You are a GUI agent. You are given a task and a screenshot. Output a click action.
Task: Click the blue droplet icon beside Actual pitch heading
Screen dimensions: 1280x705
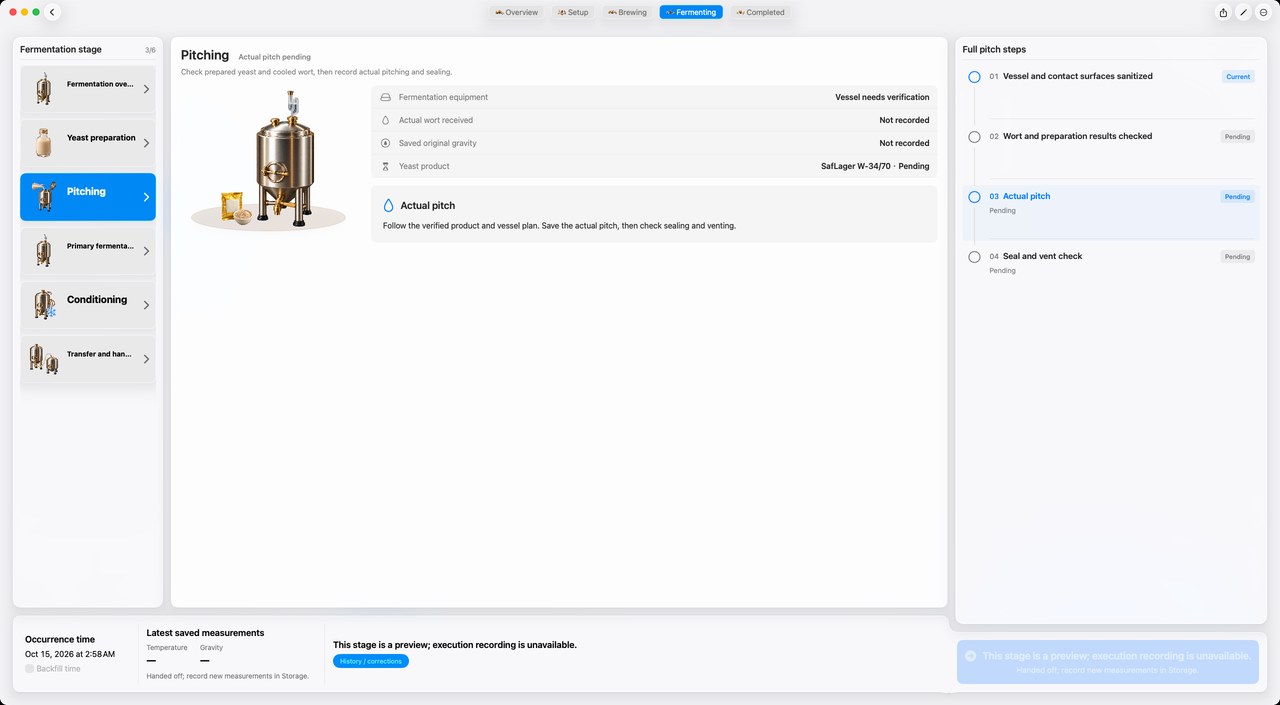point(389,205)
